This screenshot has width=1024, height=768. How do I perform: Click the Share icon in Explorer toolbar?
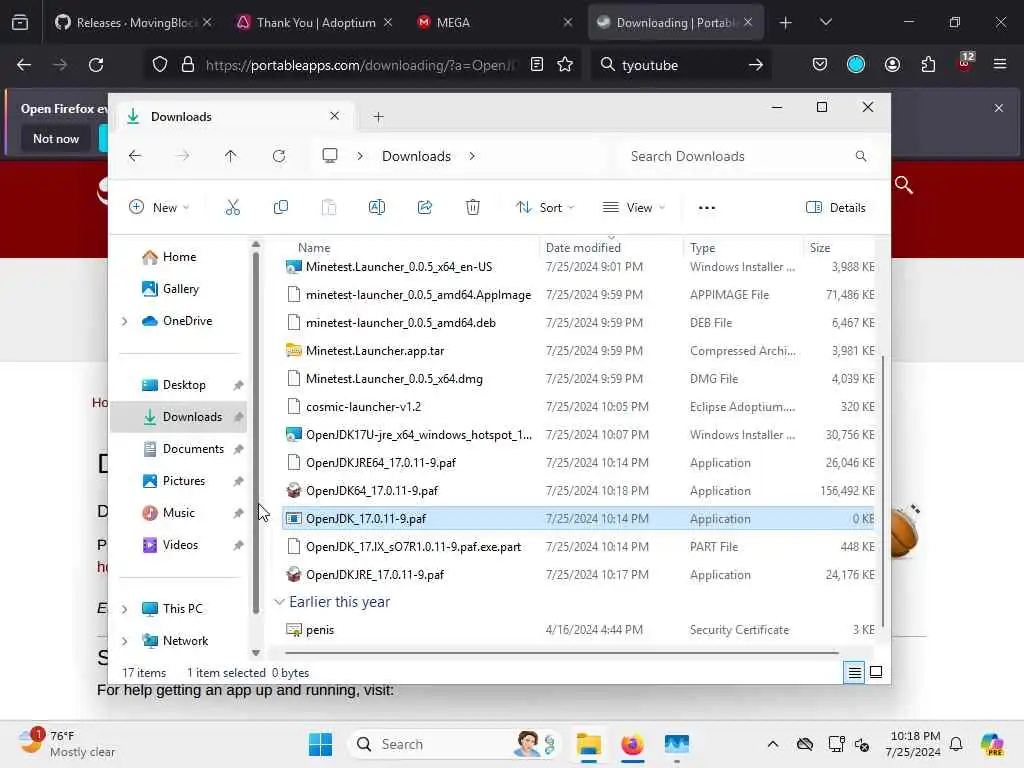(424, 208)
